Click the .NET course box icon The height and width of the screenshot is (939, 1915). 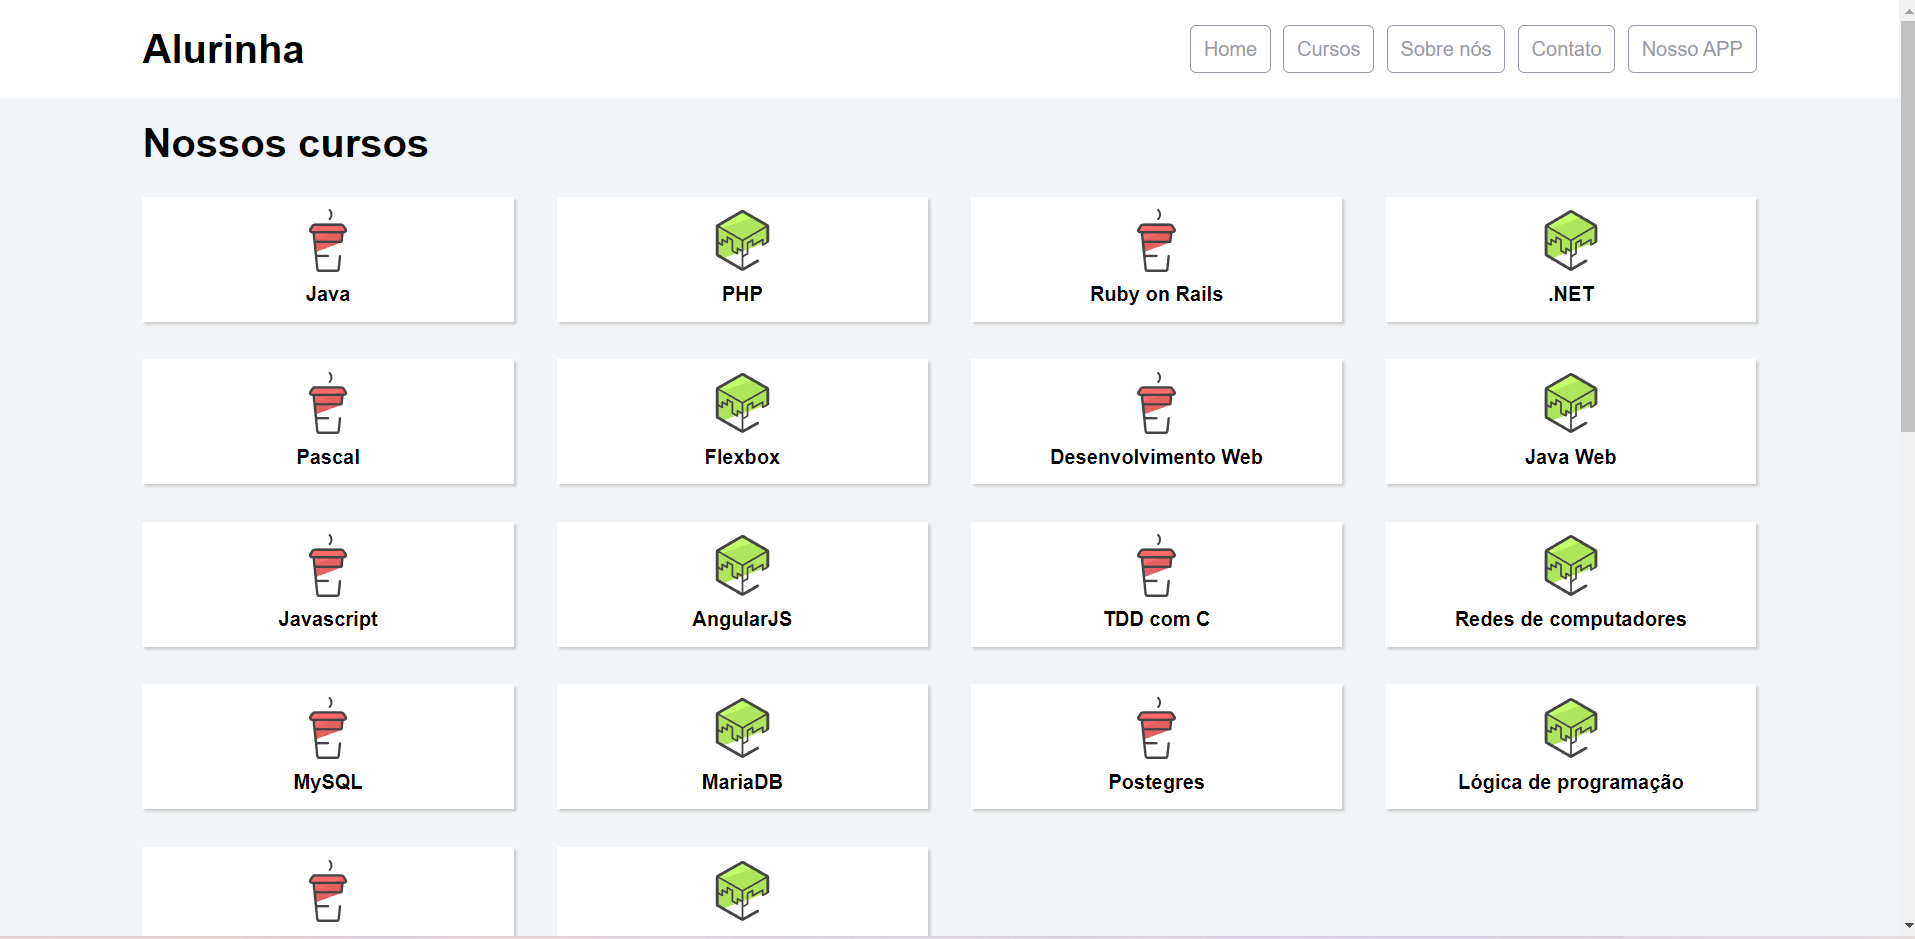tap(1570, 240)
